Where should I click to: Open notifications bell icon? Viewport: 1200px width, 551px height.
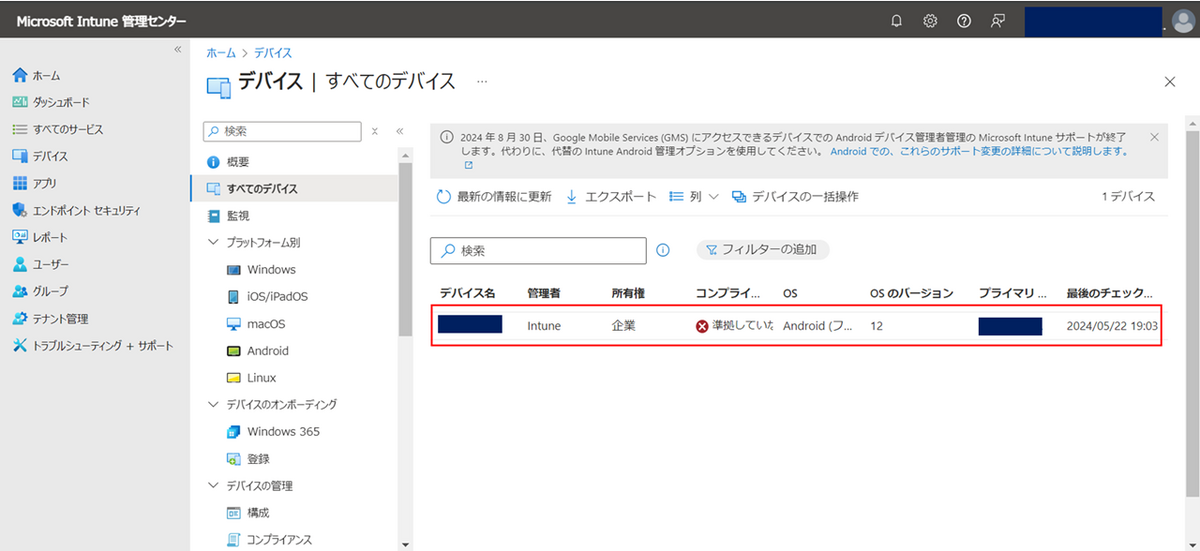[896, 21]
